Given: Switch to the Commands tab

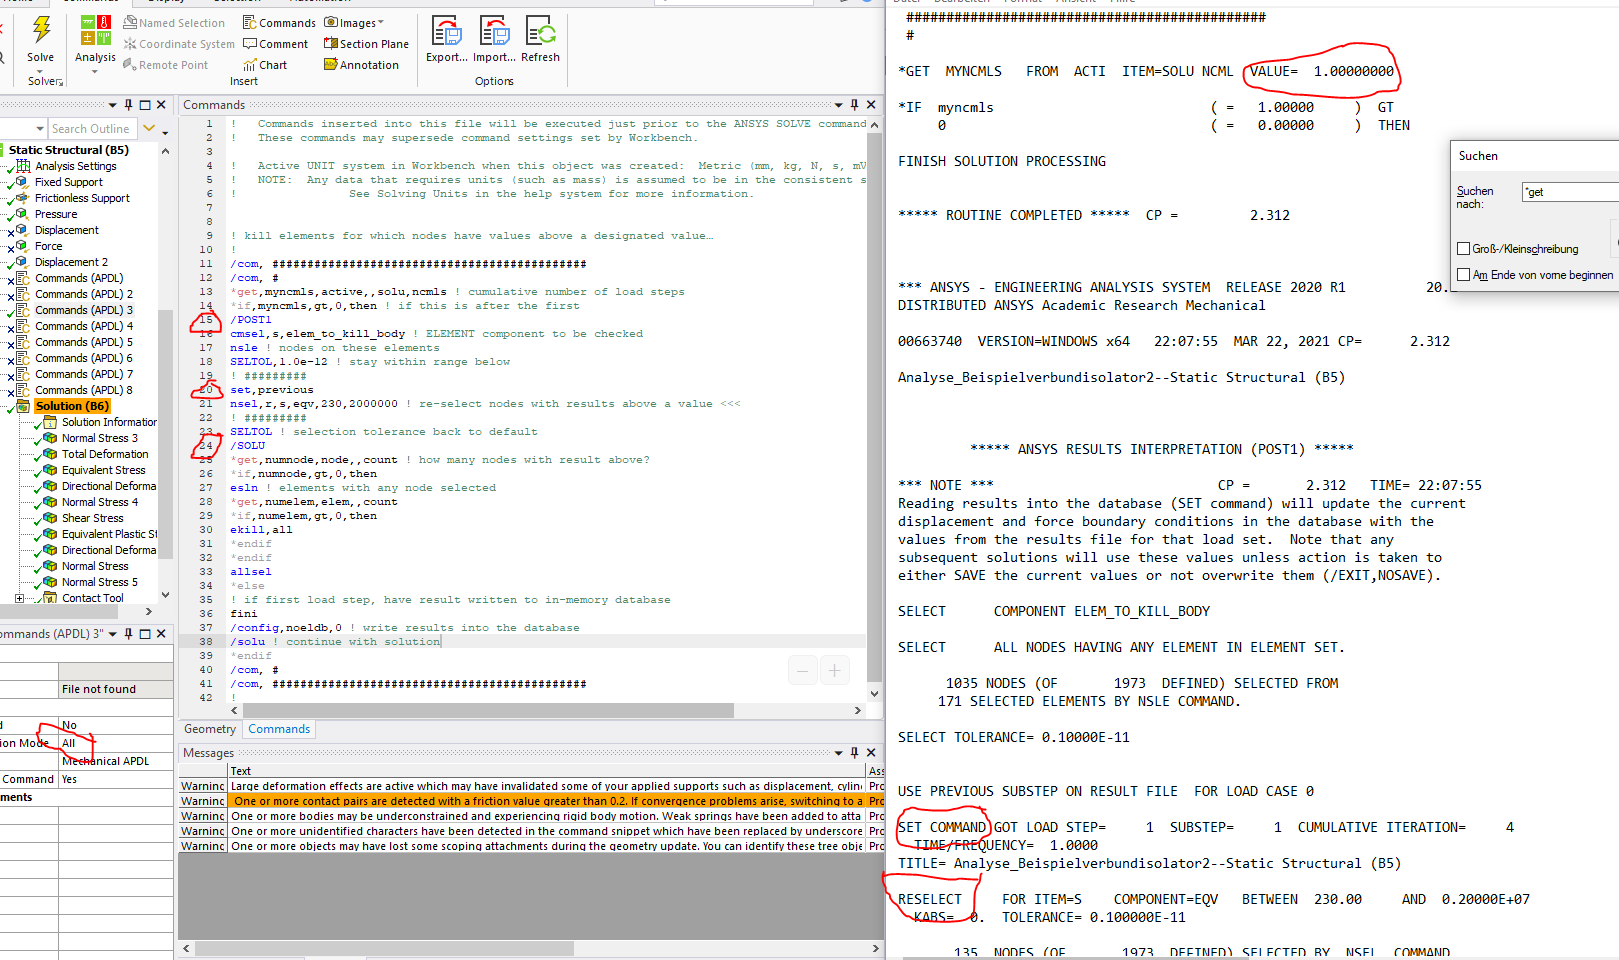Looking at the screenshot, I should click(279, 729).
